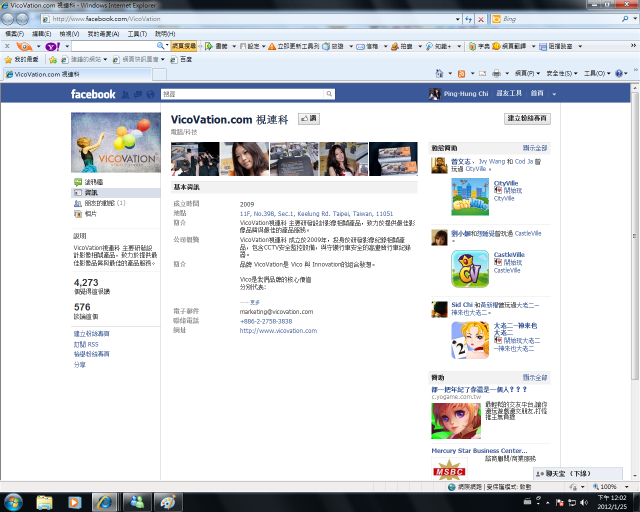Open the Help (H) menu
This screenshot has width=640, height=512.
pos(165,34)
